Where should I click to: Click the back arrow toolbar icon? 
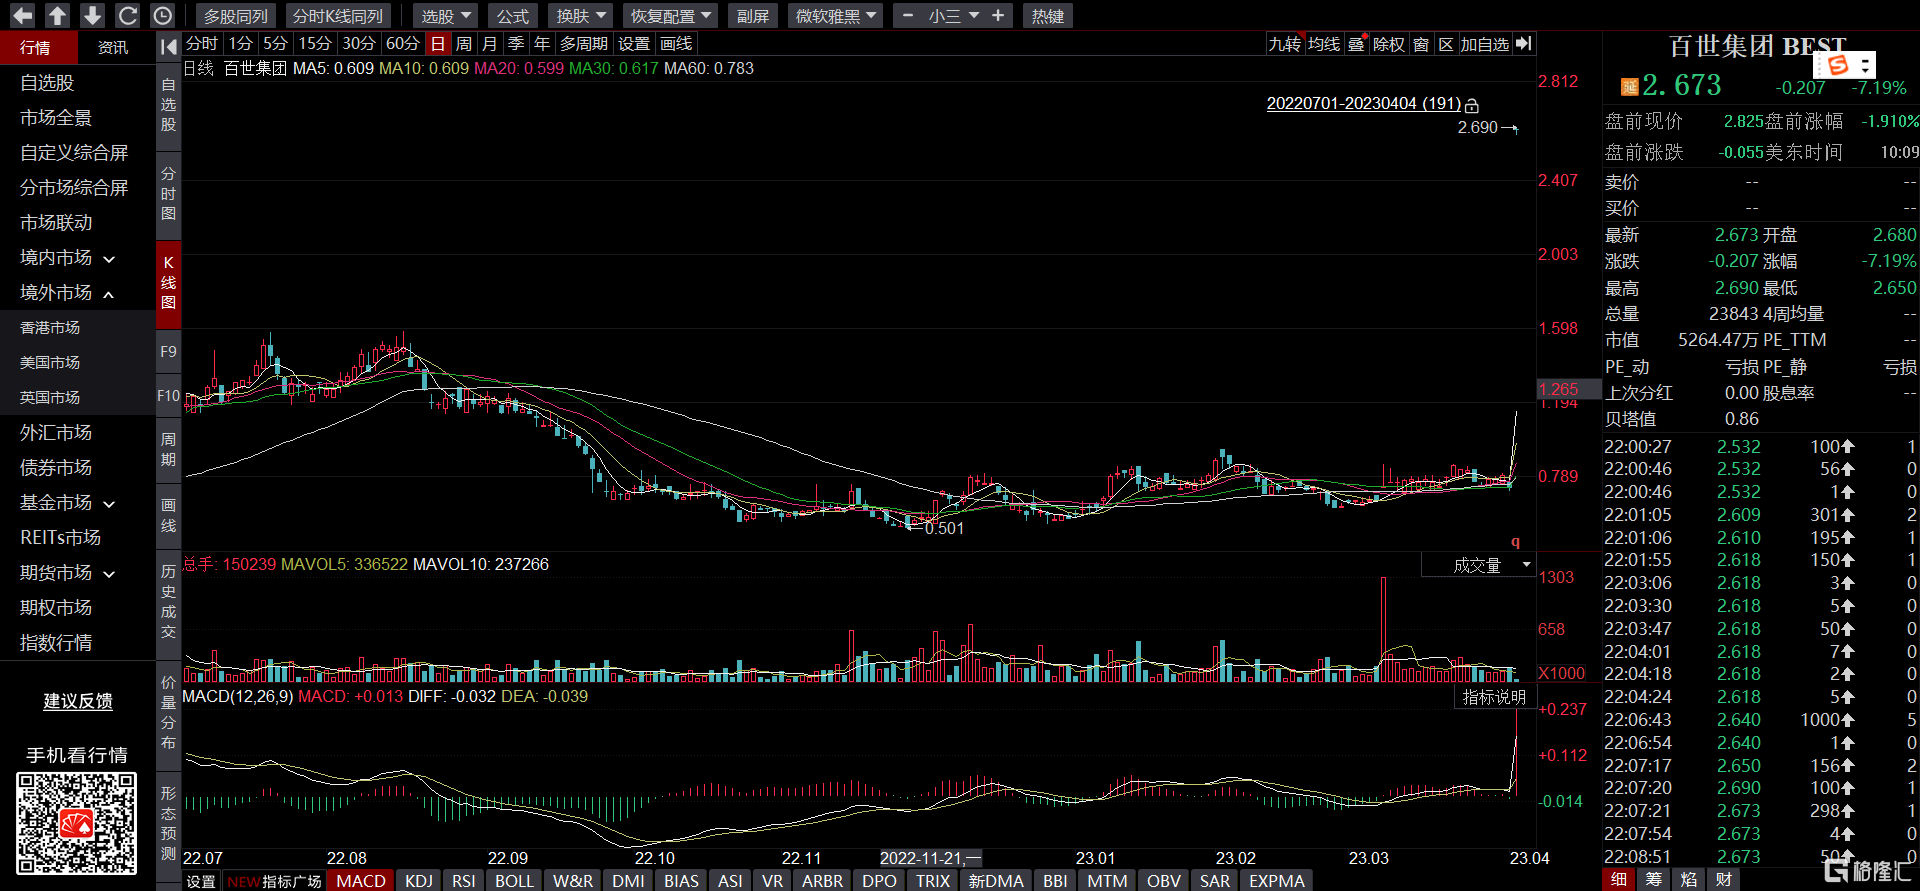tap(22, 15)
